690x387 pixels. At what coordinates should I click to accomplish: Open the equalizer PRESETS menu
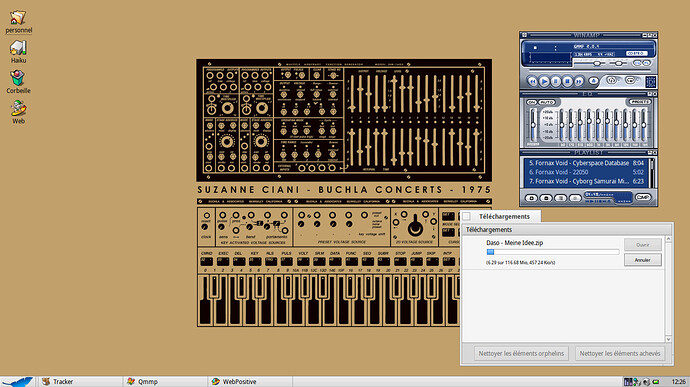point(640,102)
